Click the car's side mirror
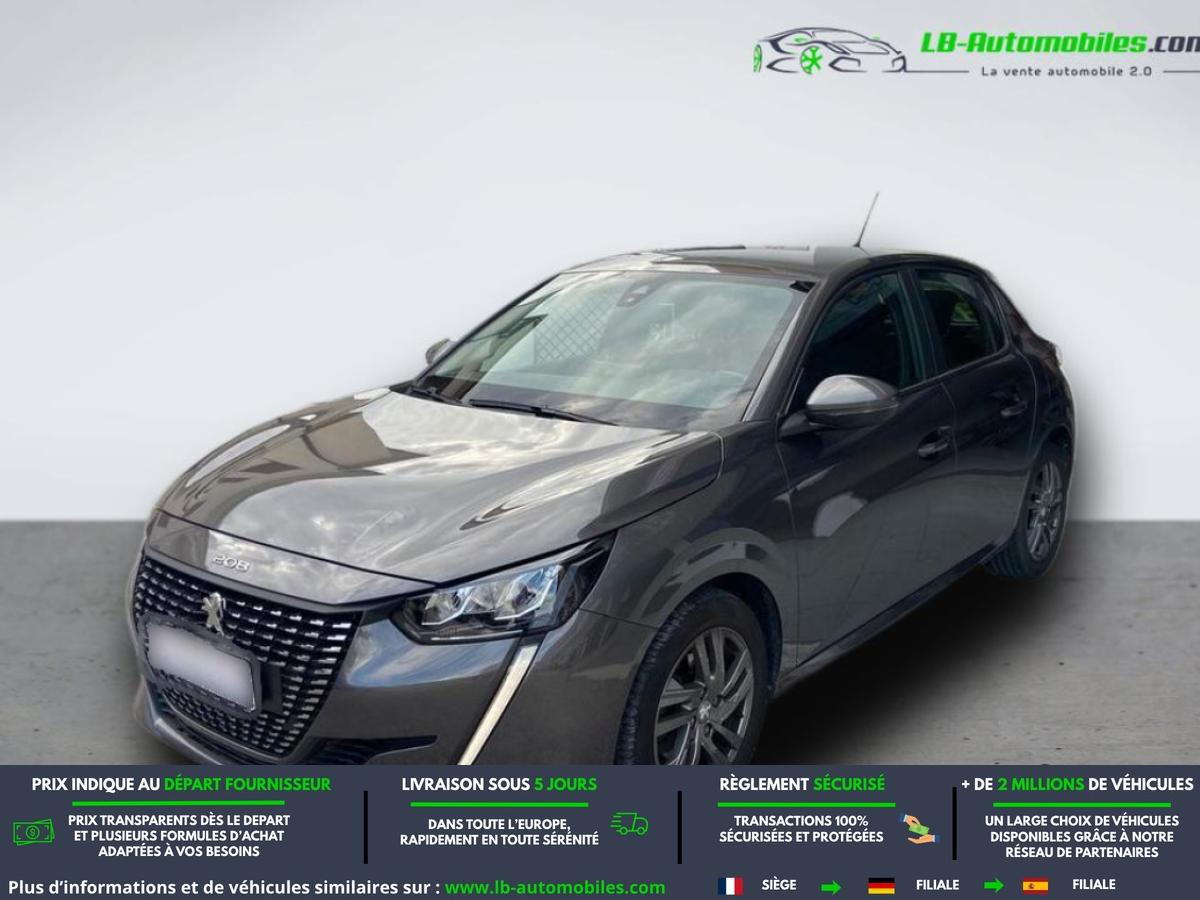The width and height of the screenshot is (1200, 900). coord(850,402)
